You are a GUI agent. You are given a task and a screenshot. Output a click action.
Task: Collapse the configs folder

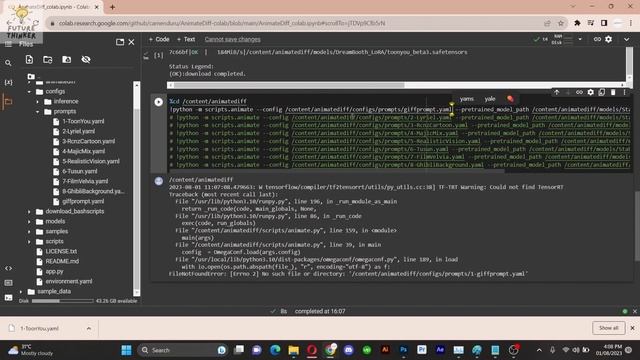coord(29,92)
